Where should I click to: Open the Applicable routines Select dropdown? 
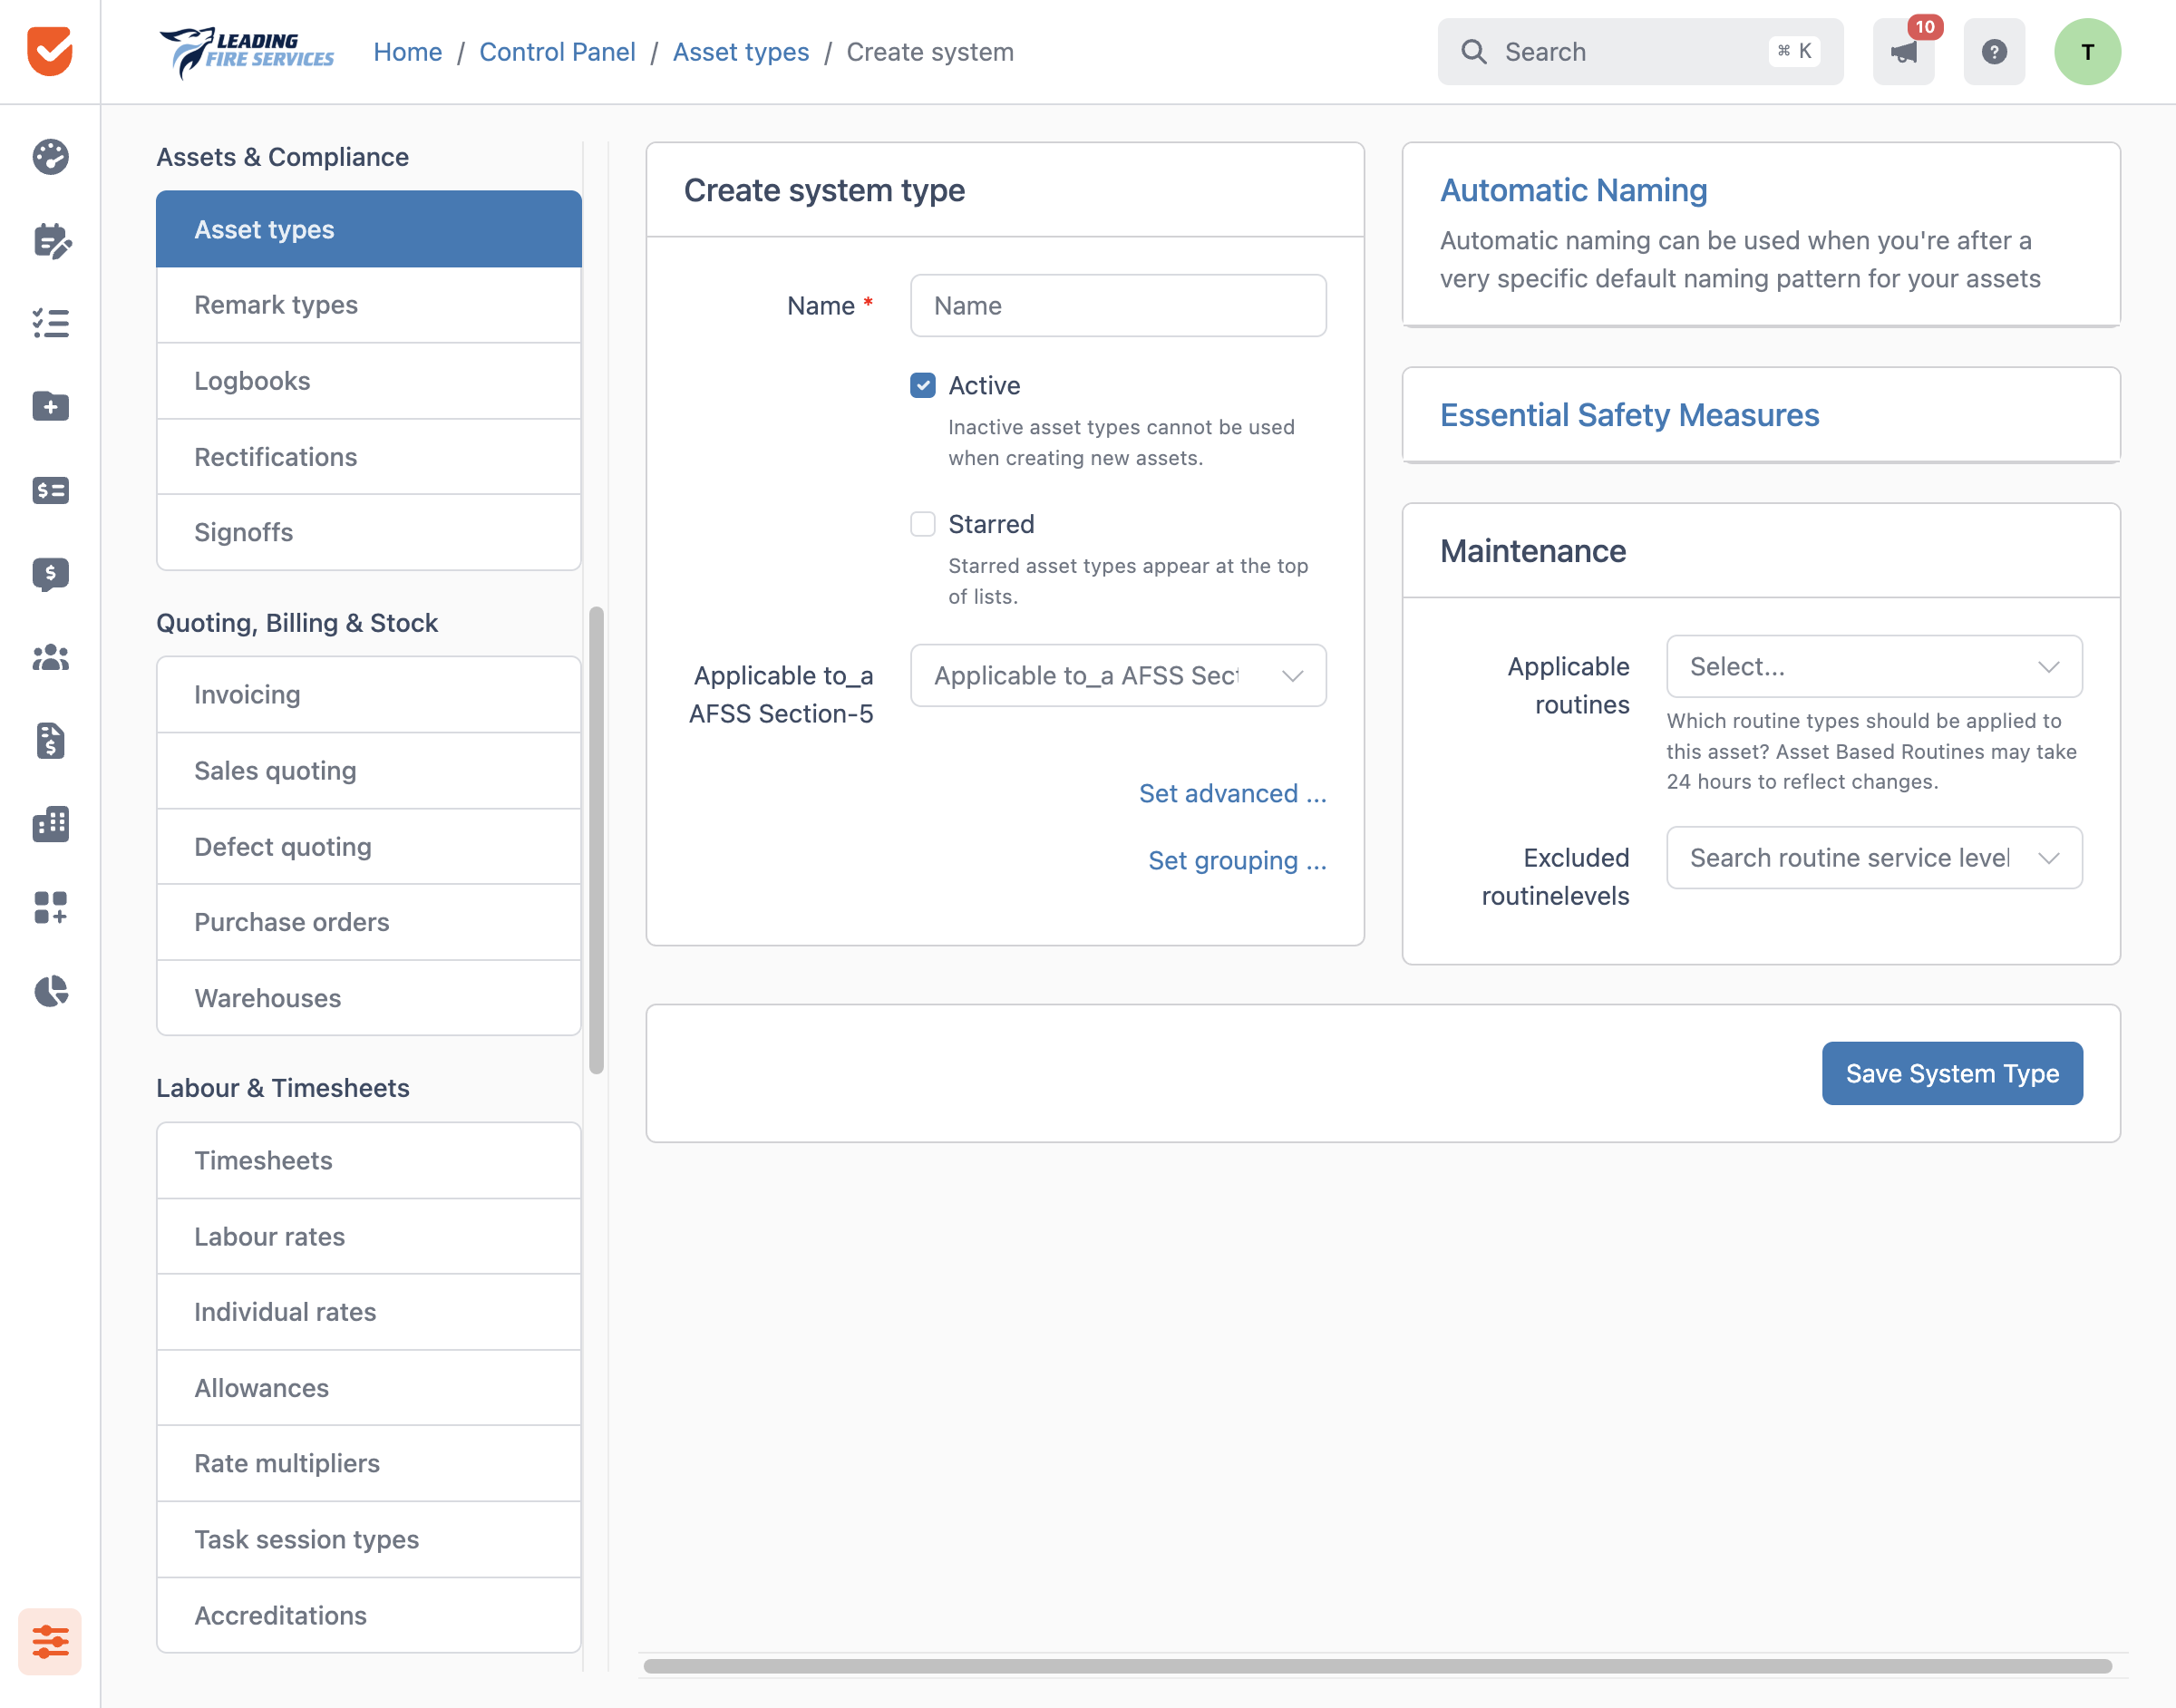point(1874,667)
